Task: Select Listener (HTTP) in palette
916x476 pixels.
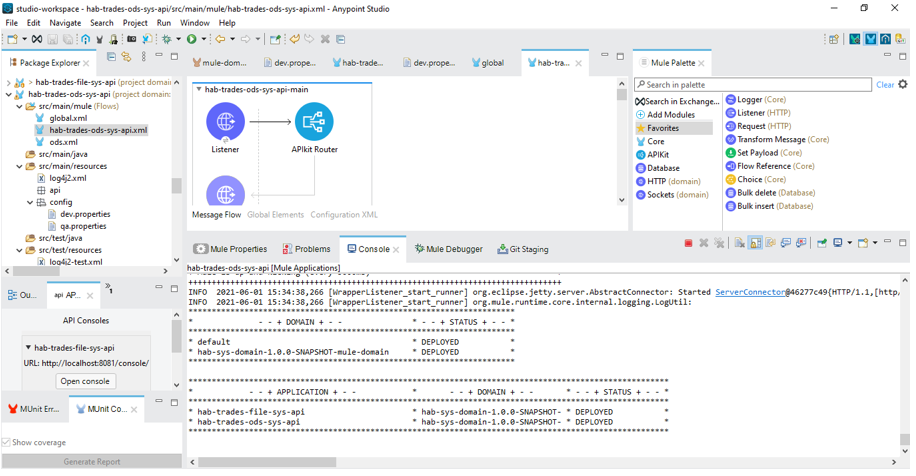Action: (x=758, y=113)
